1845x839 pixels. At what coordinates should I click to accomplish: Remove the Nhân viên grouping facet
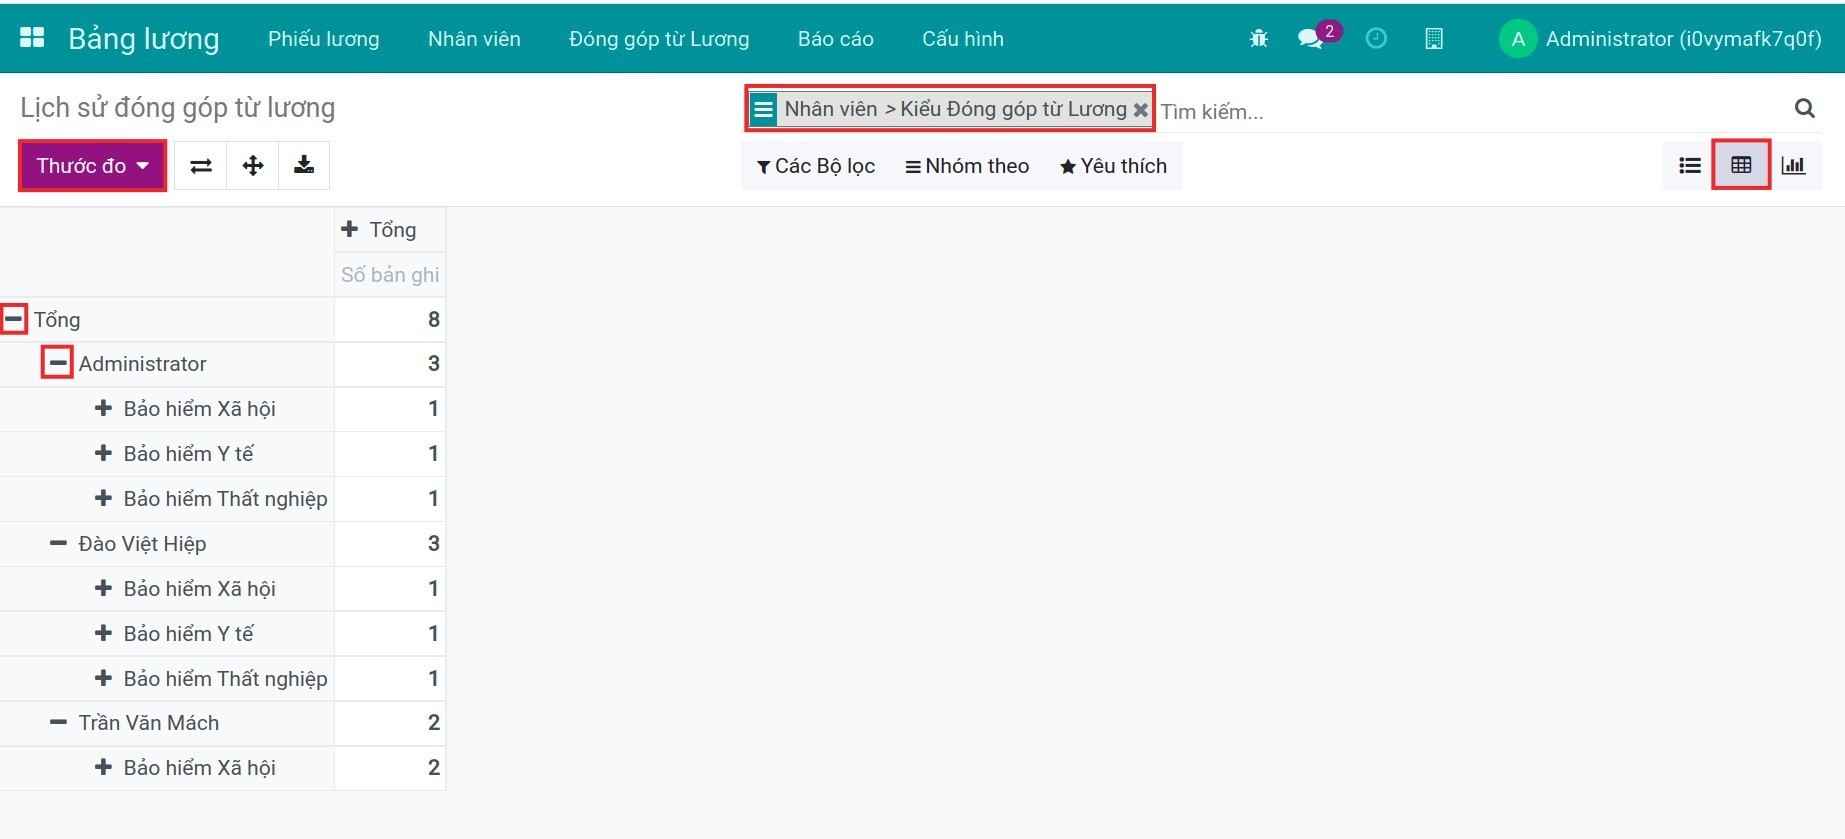1140,110
